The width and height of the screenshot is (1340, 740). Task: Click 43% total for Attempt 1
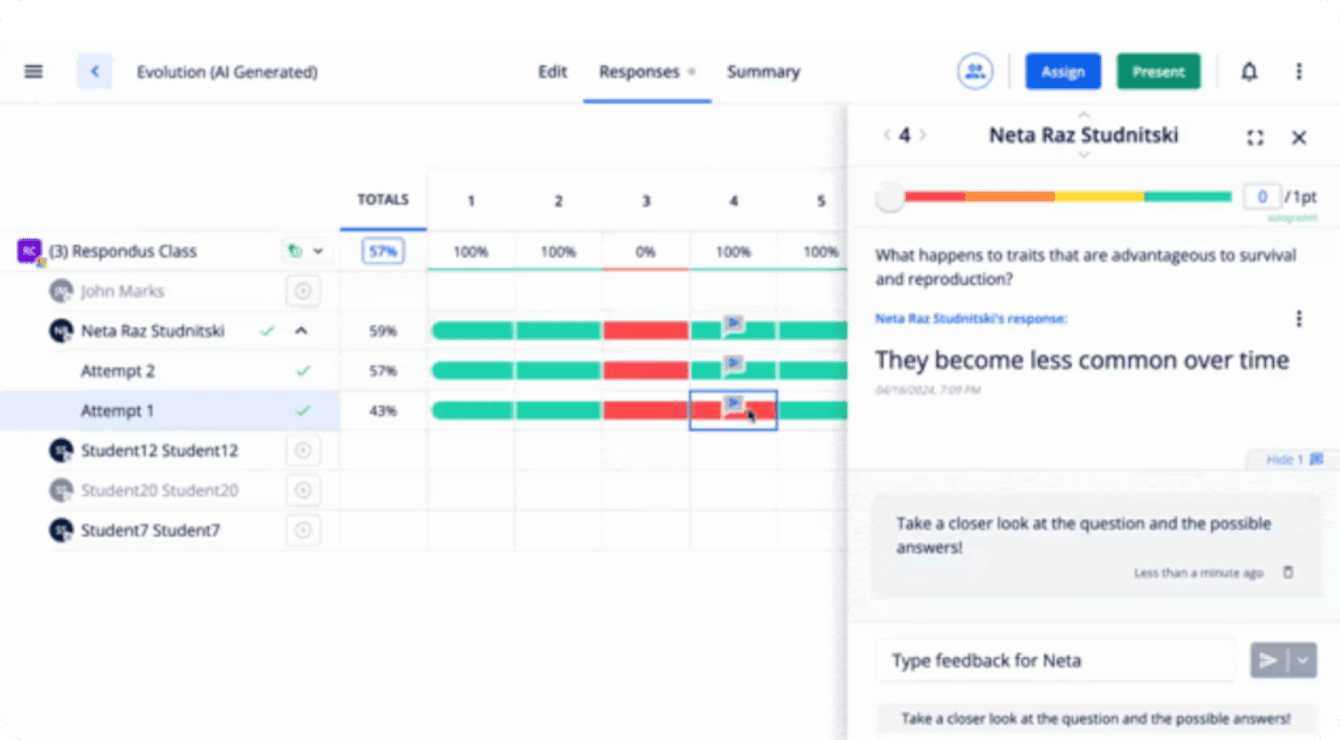[383, 411]
